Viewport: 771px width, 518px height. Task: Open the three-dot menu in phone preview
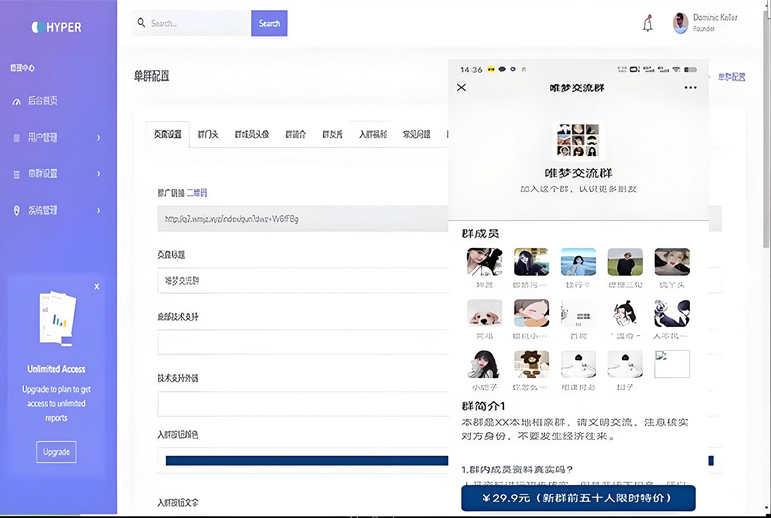690,88
